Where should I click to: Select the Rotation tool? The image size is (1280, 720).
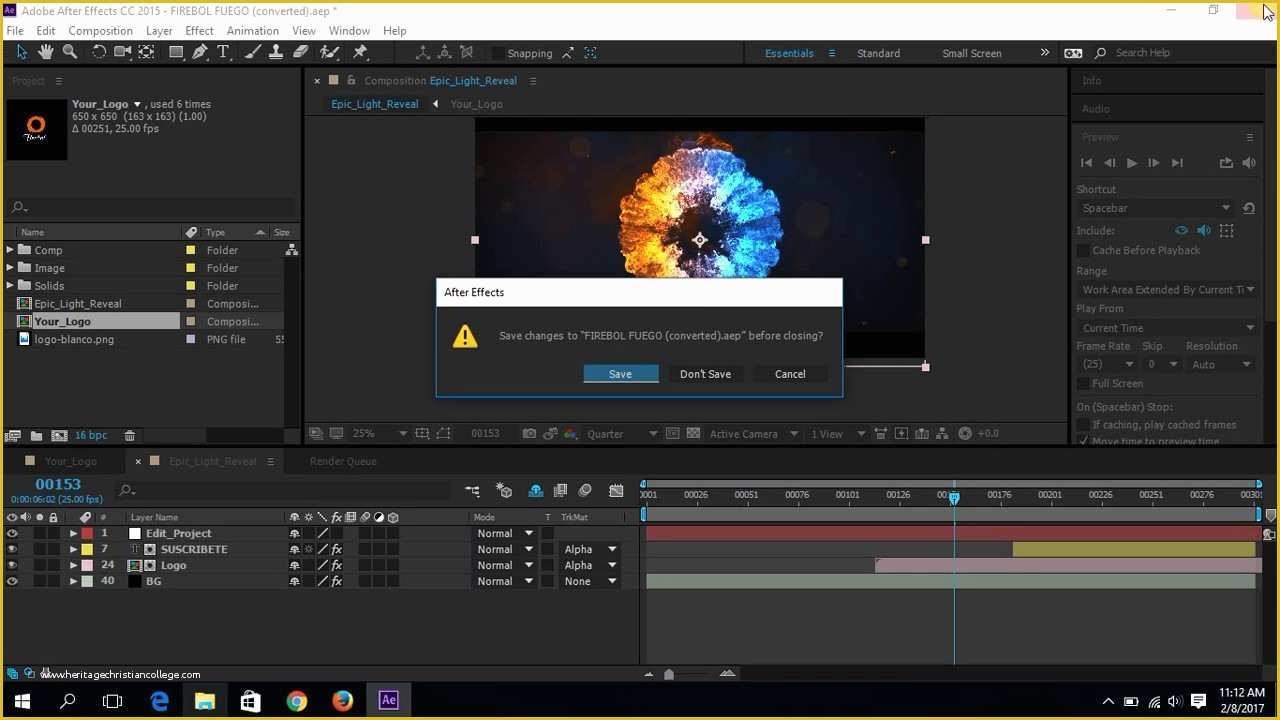pos(99,52)
